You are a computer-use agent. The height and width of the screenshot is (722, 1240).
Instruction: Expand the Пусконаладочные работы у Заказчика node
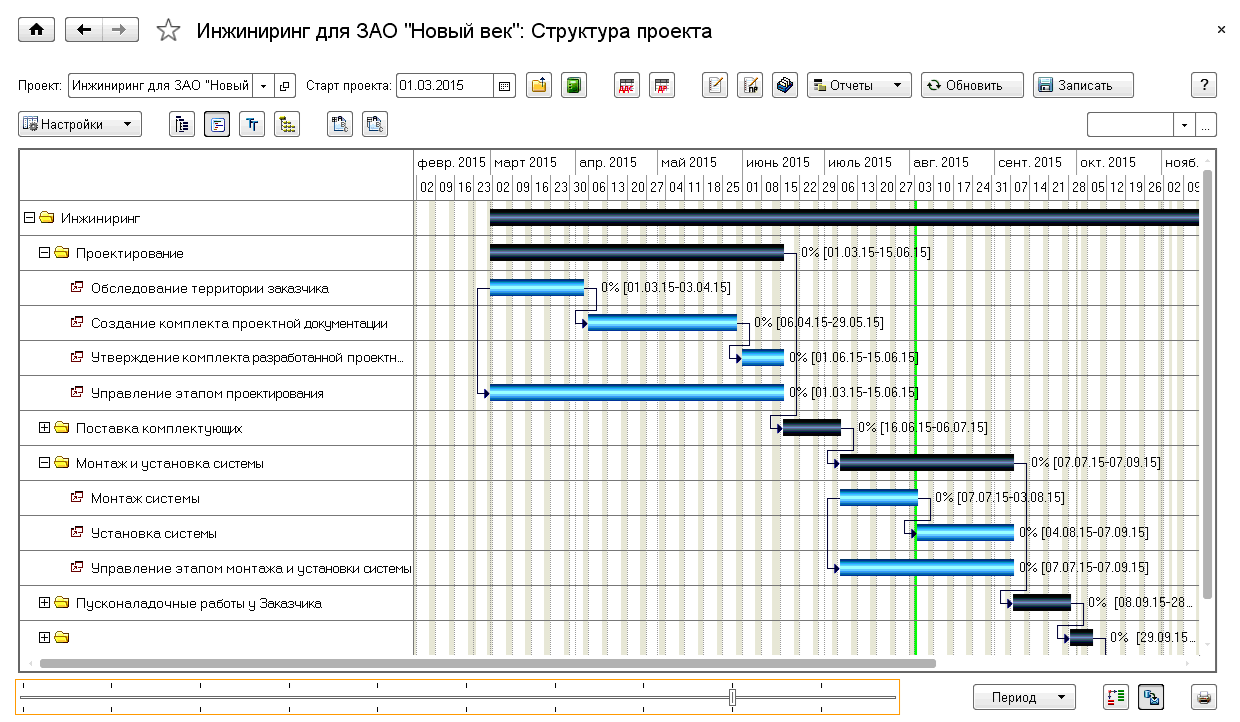[44, 603]
